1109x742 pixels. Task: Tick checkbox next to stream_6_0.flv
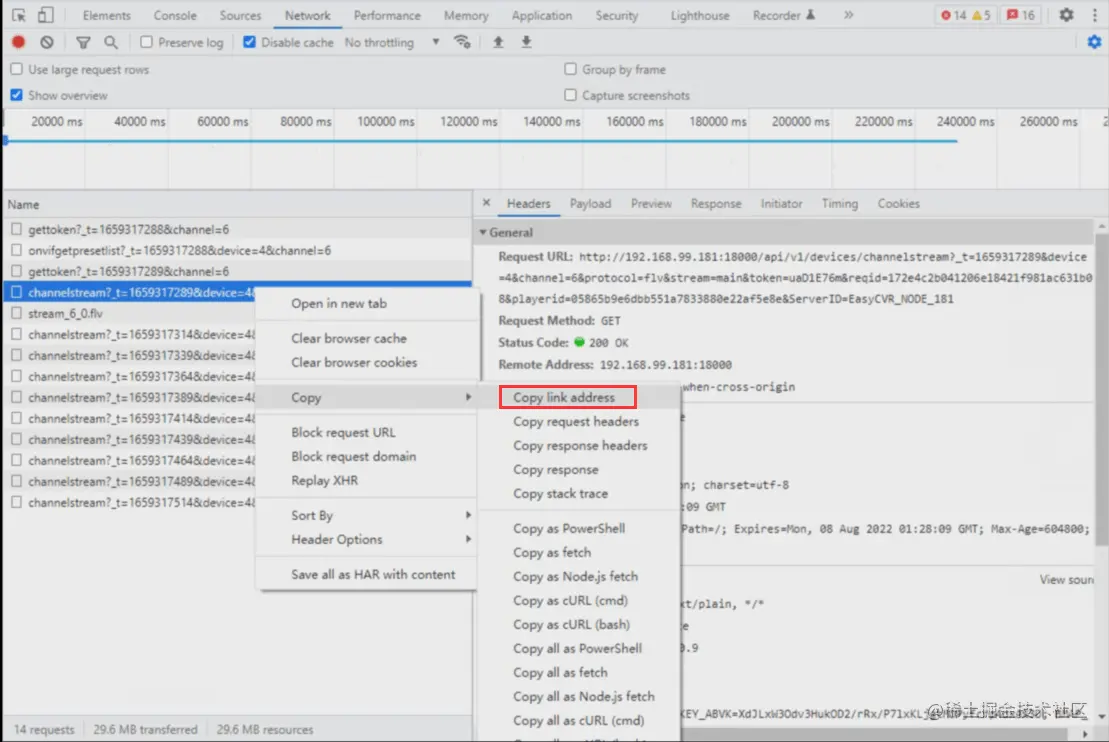point(16,313)
